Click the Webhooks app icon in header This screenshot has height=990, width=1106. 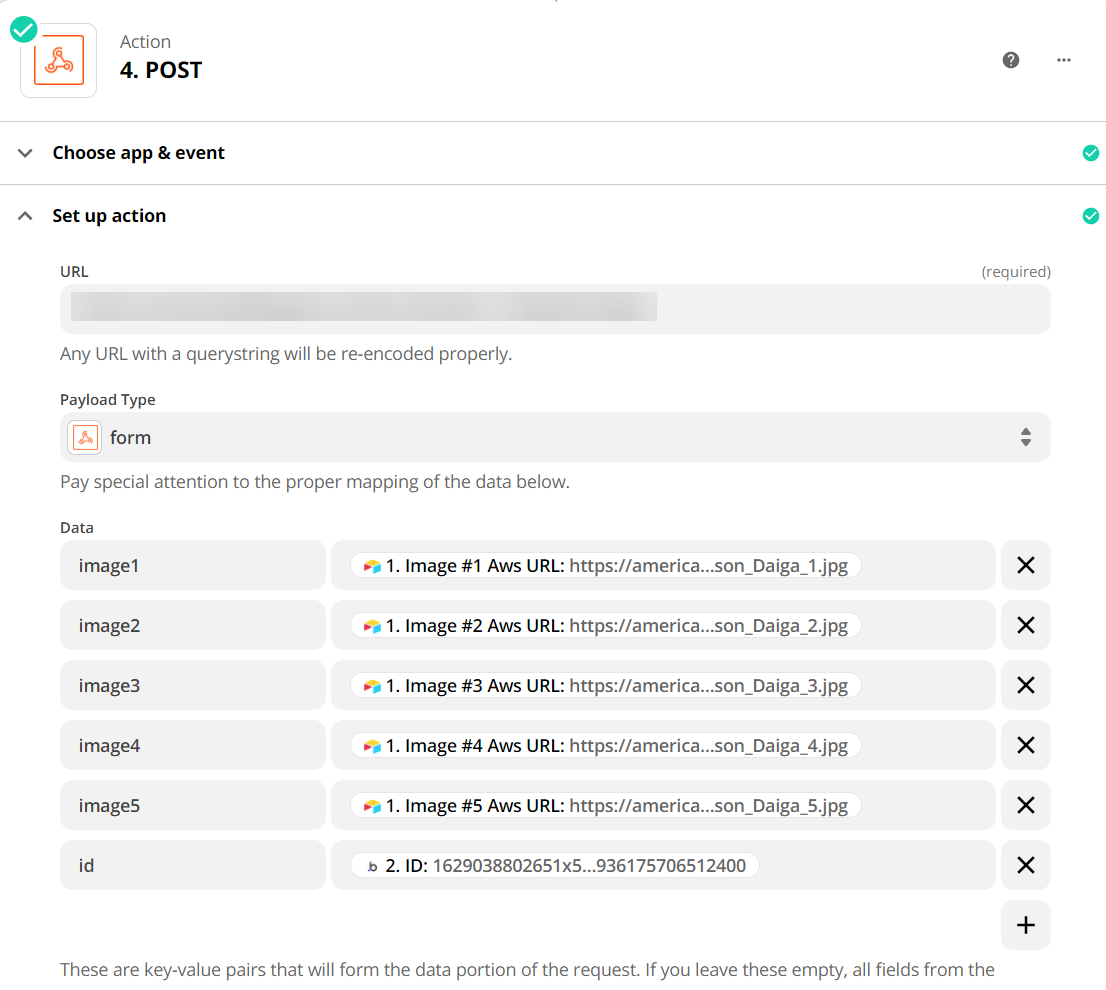59,61
